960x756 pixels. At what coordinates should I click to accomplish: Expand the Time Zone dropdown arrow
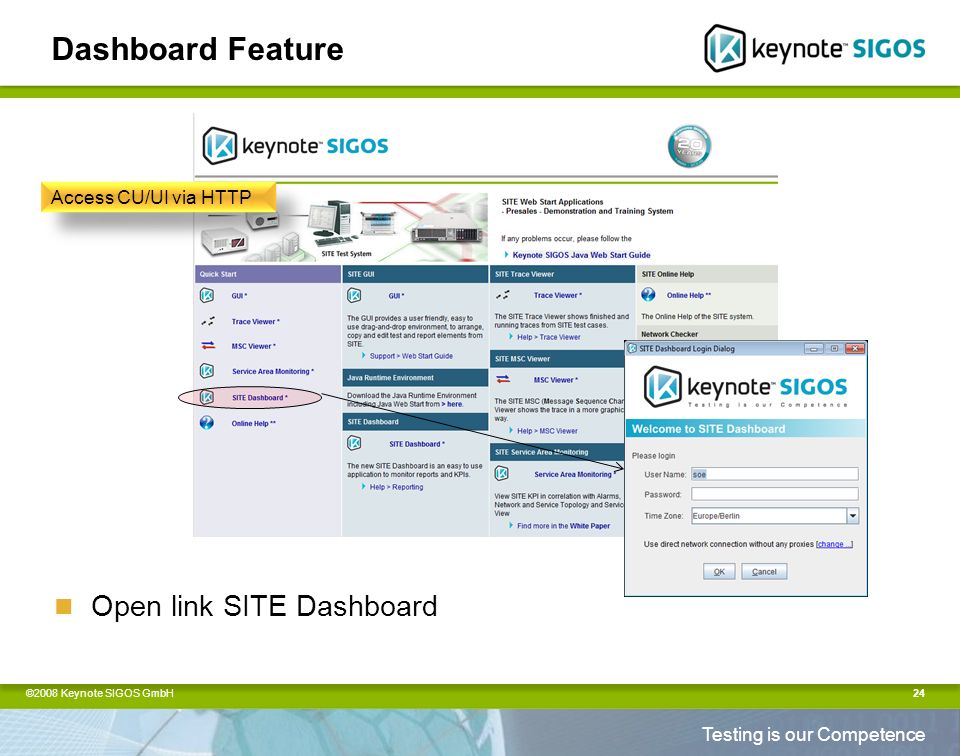click(x=852, y=516)
